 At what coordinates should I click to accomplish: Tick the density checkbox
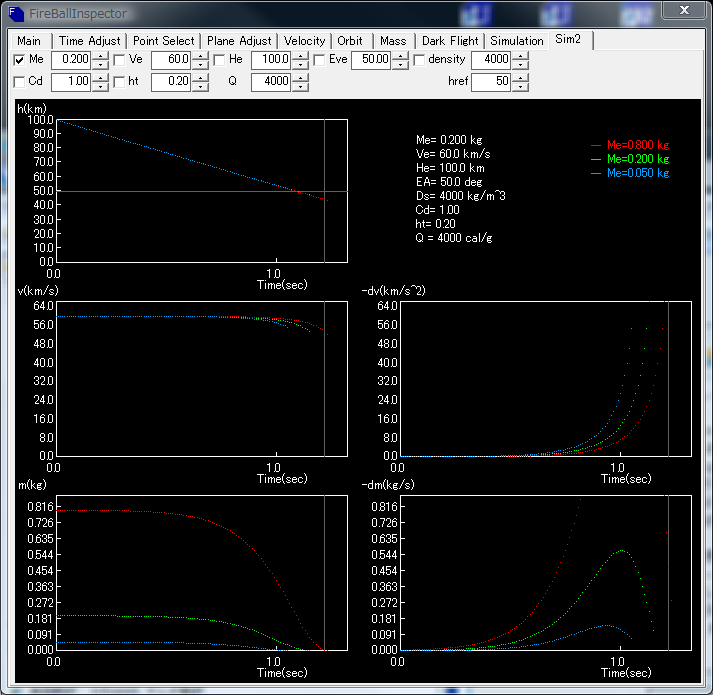click(419, 60)
